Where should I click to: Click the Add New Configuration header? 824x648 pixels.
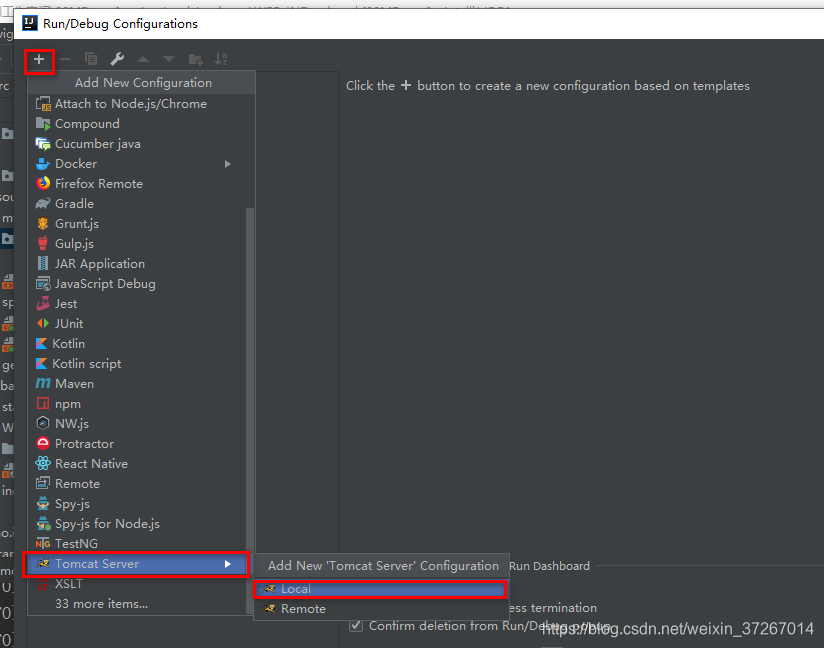coord(143,83)
